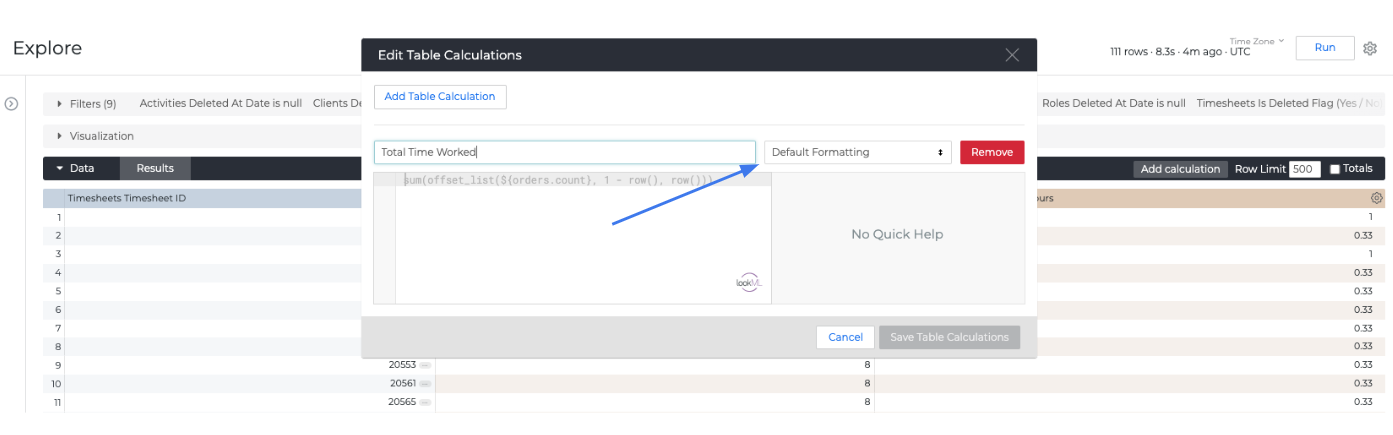The height and width of the screenshot is (435, 1393).
Task: Expand the Filters (9) section
Action: click(86, 103)
